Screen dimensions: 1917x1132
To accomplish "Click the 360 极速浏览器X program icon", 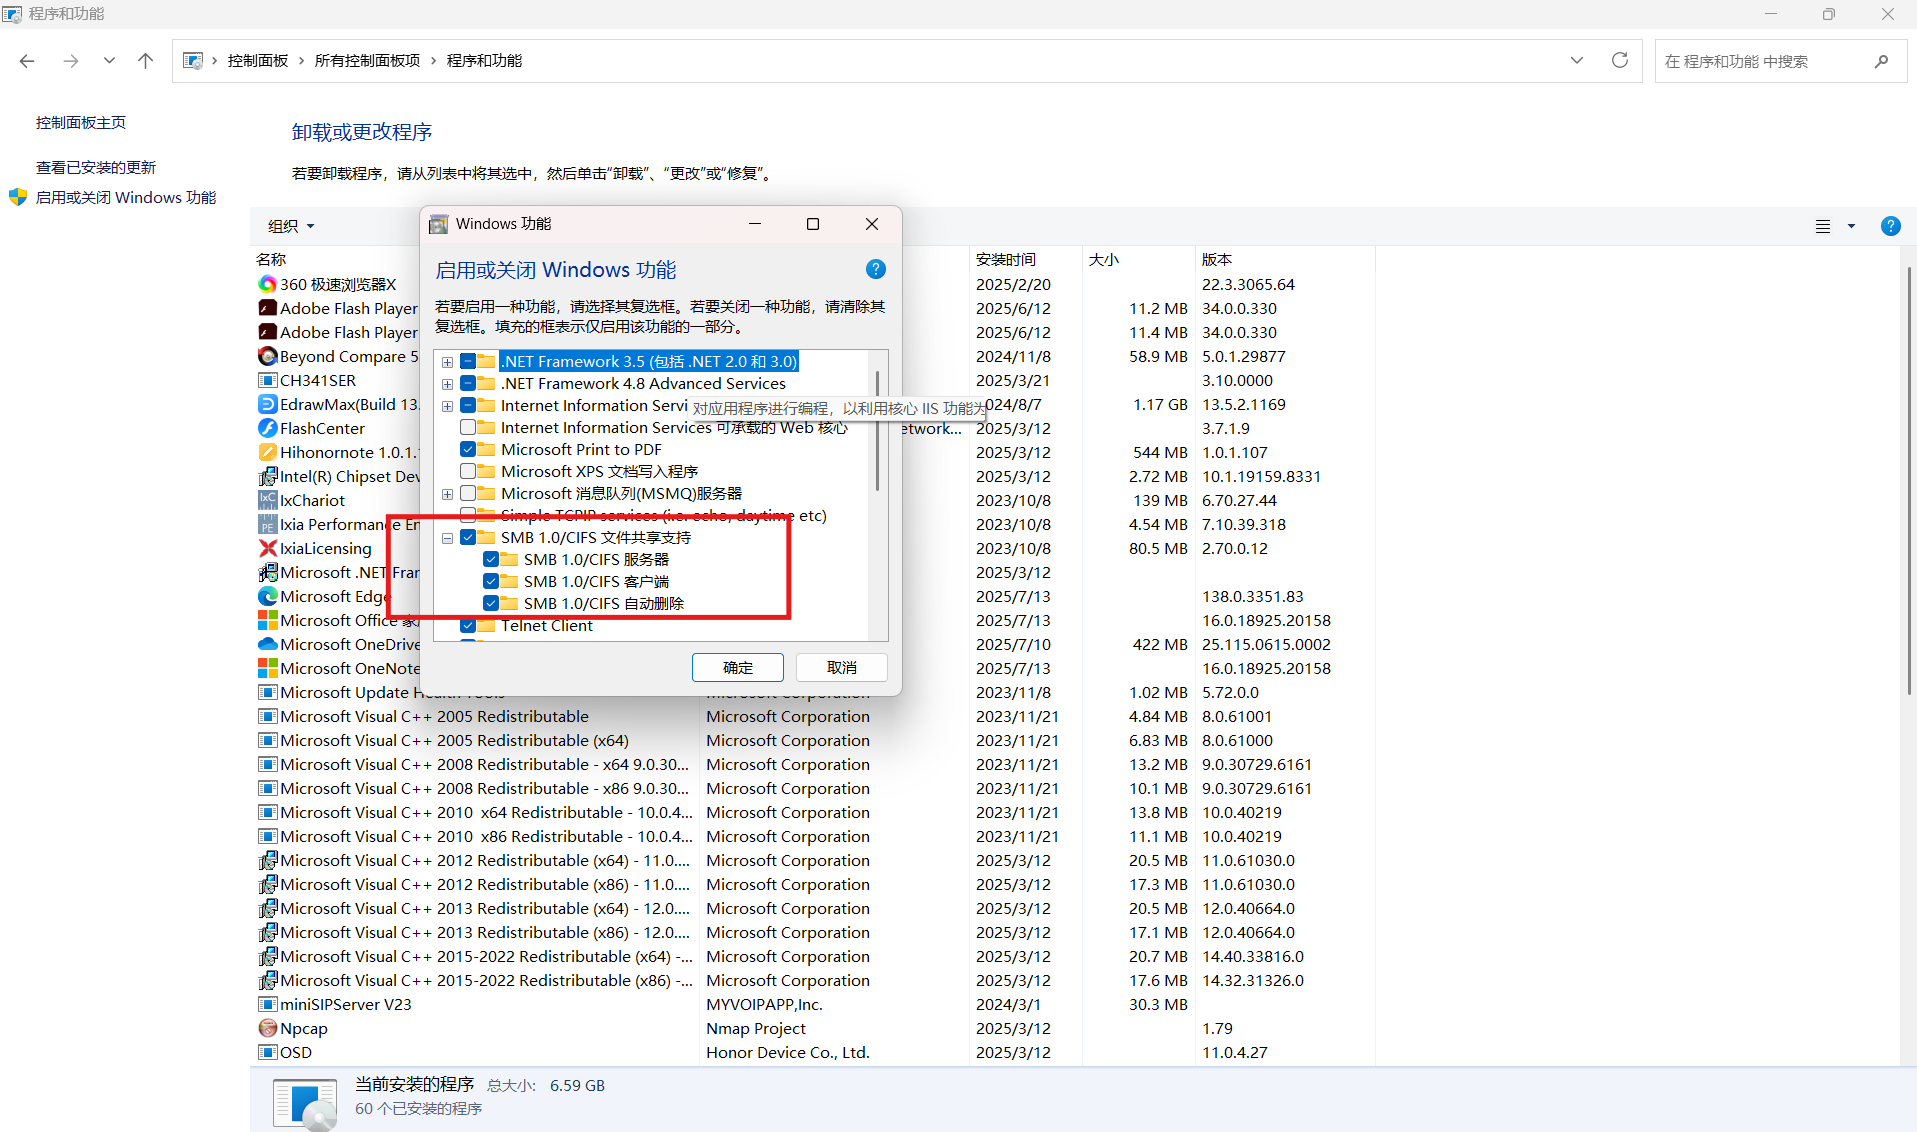I will pyautogui.click(x=267, y=284).
